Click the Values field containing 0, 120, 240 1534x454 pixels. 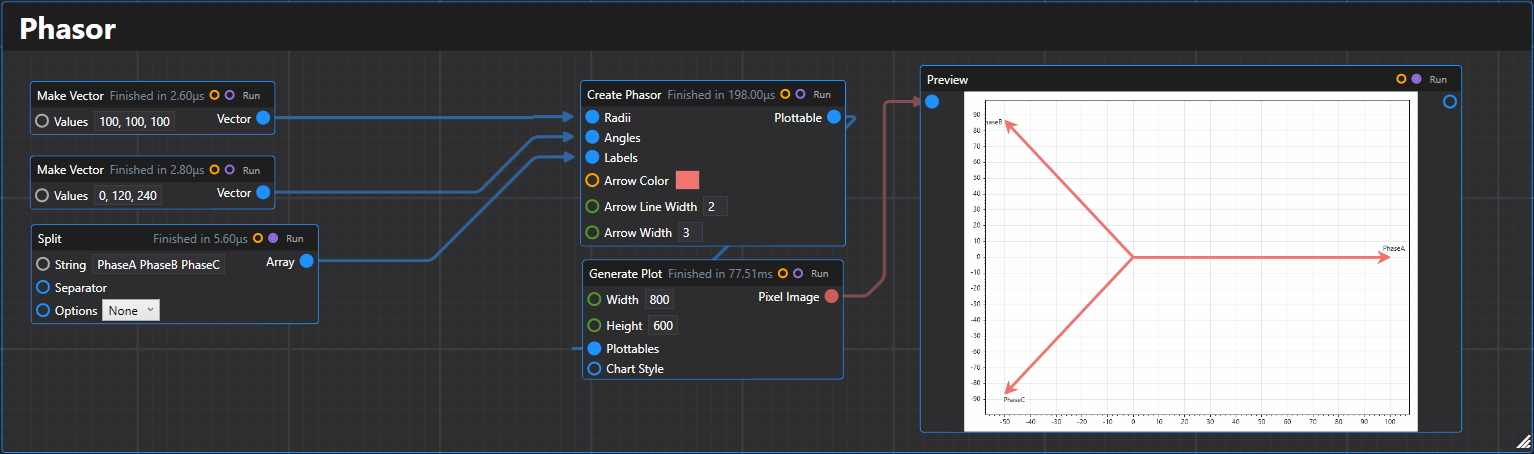[x=128, y=196]
